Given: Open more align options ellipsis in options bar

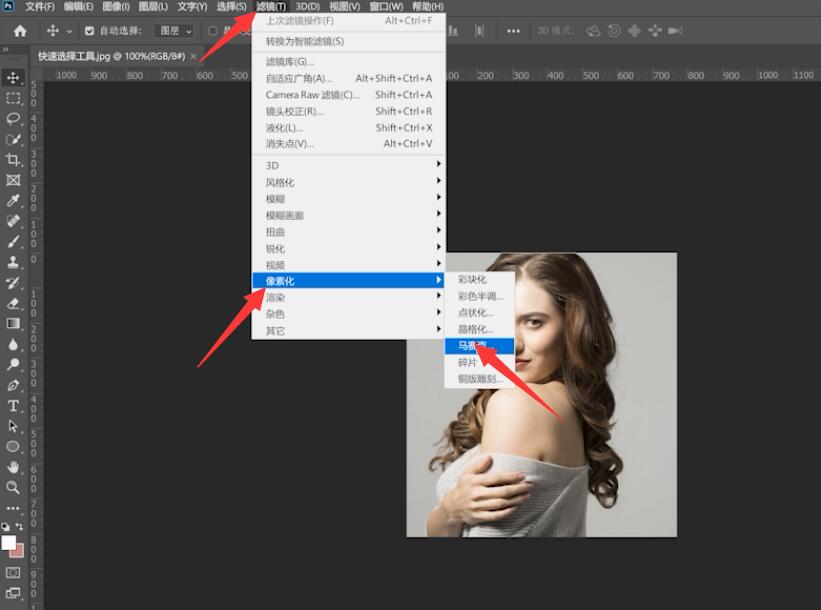Looking at the screenshot, I should 513,31.
